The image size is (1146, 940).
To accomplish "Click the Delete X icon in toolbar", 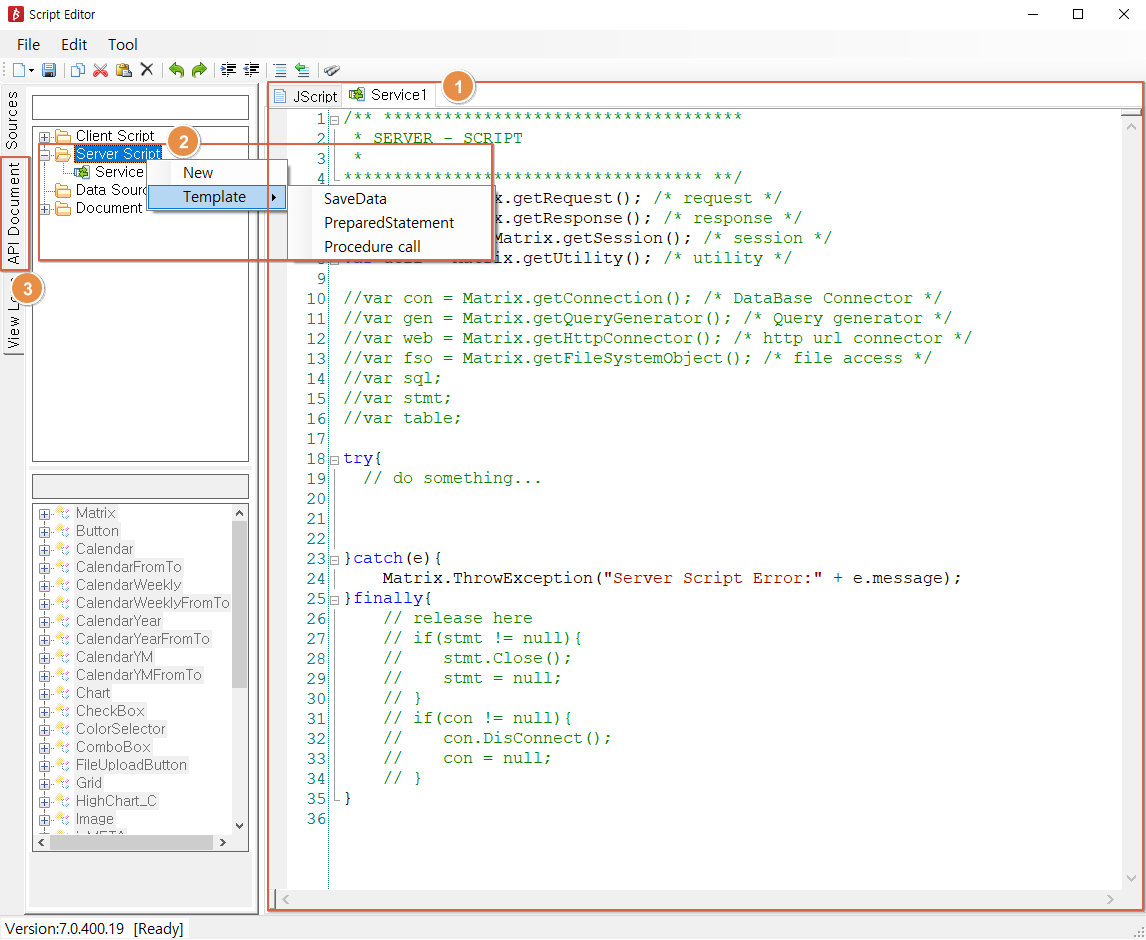I will (x=146, y=70).
